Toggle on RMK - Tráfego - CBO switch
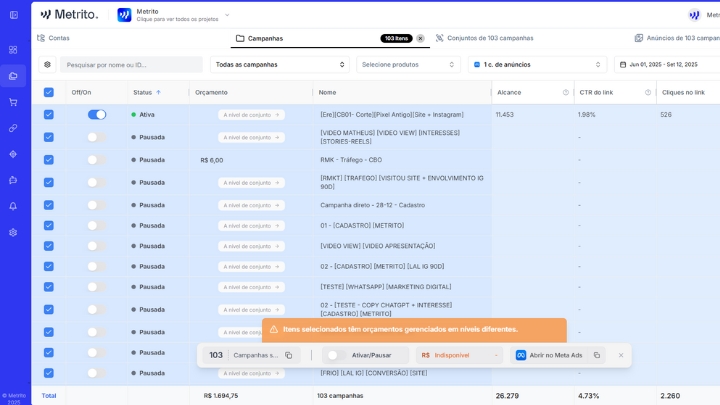 (x=96, y=160)
